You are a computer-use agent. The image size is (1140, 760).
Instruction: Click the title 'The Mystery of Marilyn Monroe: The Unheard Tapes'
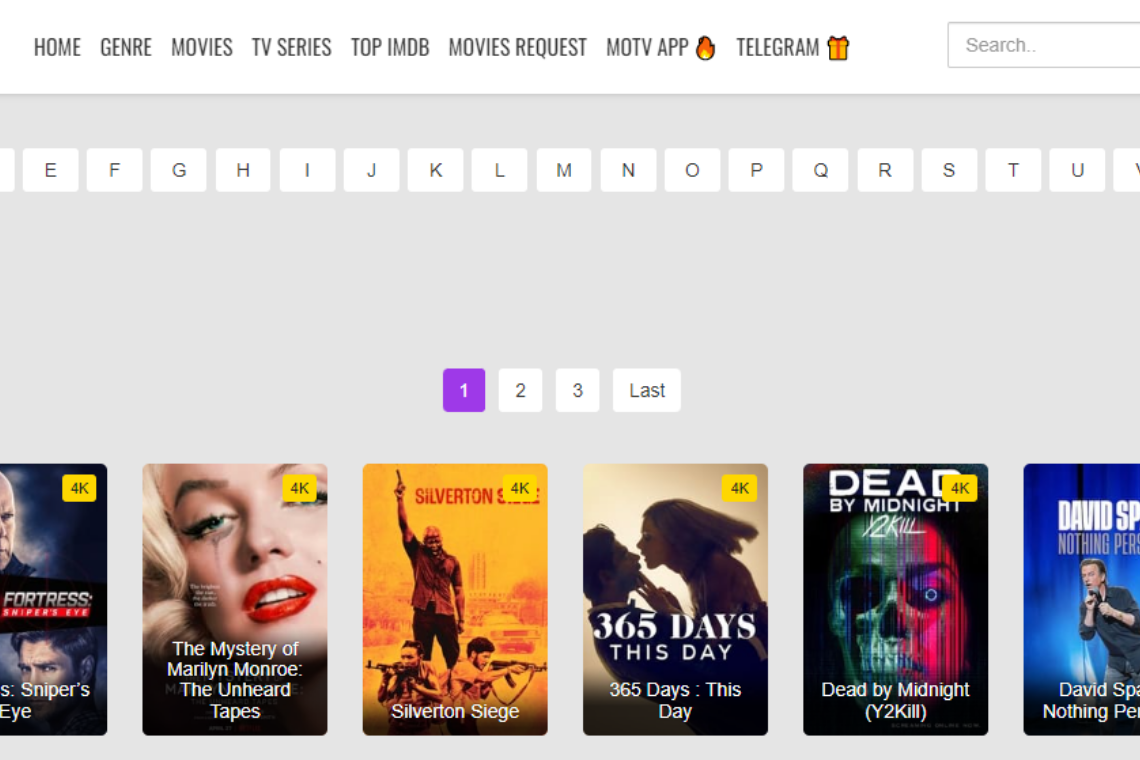pos(235,680)
